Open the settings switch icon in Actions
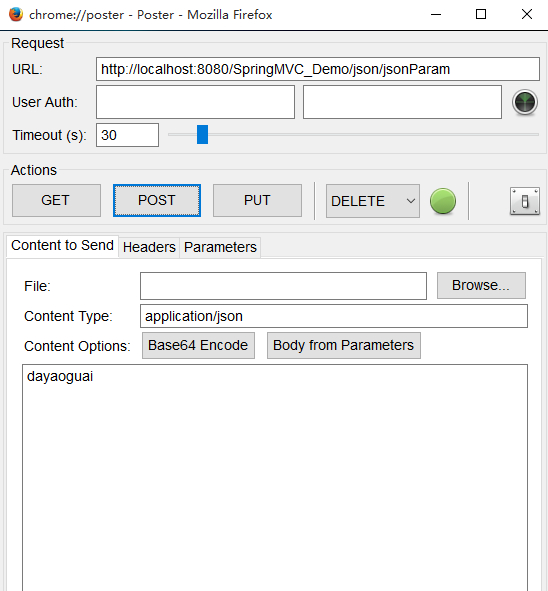The image size is (548, 591). coord(525,201)
